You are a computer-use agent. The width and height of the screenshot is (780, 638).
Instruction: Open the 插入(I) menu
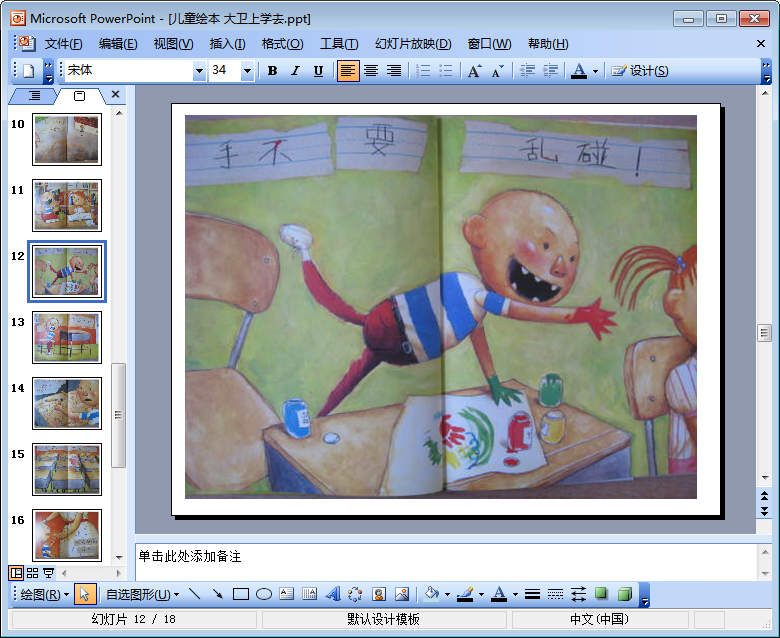coord(227,44)
